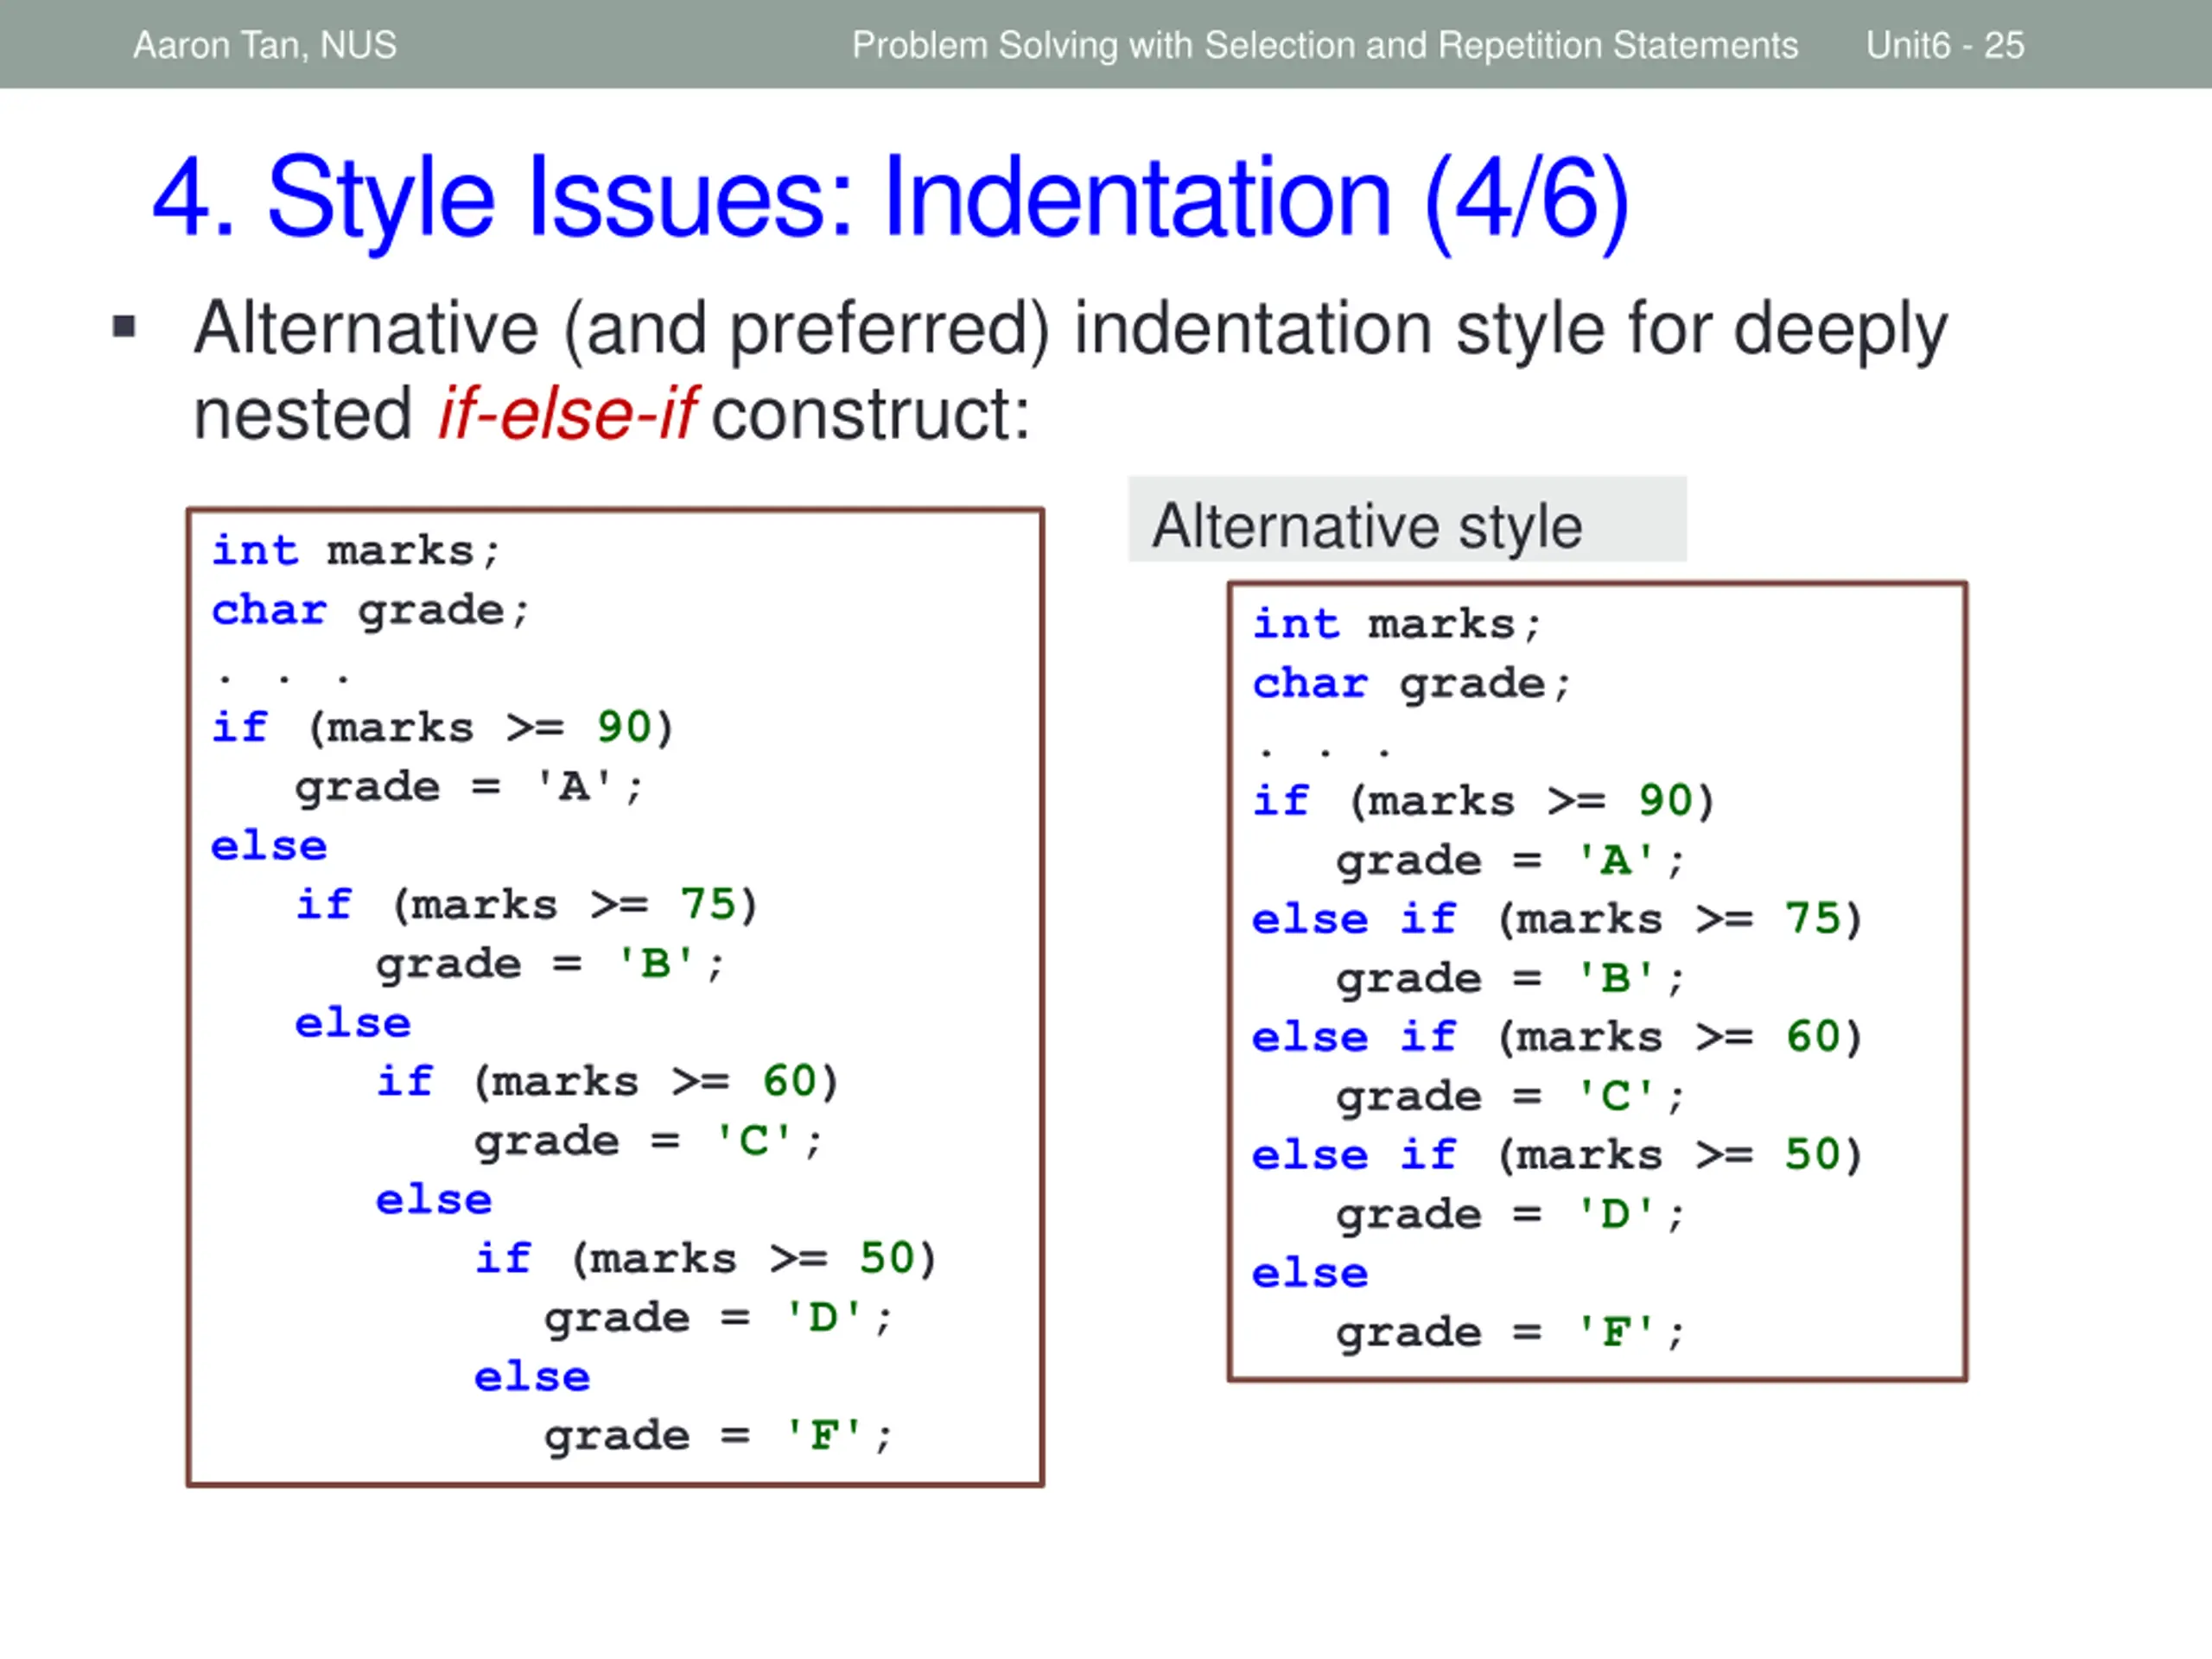Image resolution: width=2212 pixels, height=1659 pixels.
Task: Click 'int marks;' in the right code box
Action: [x=1397, y=624]
